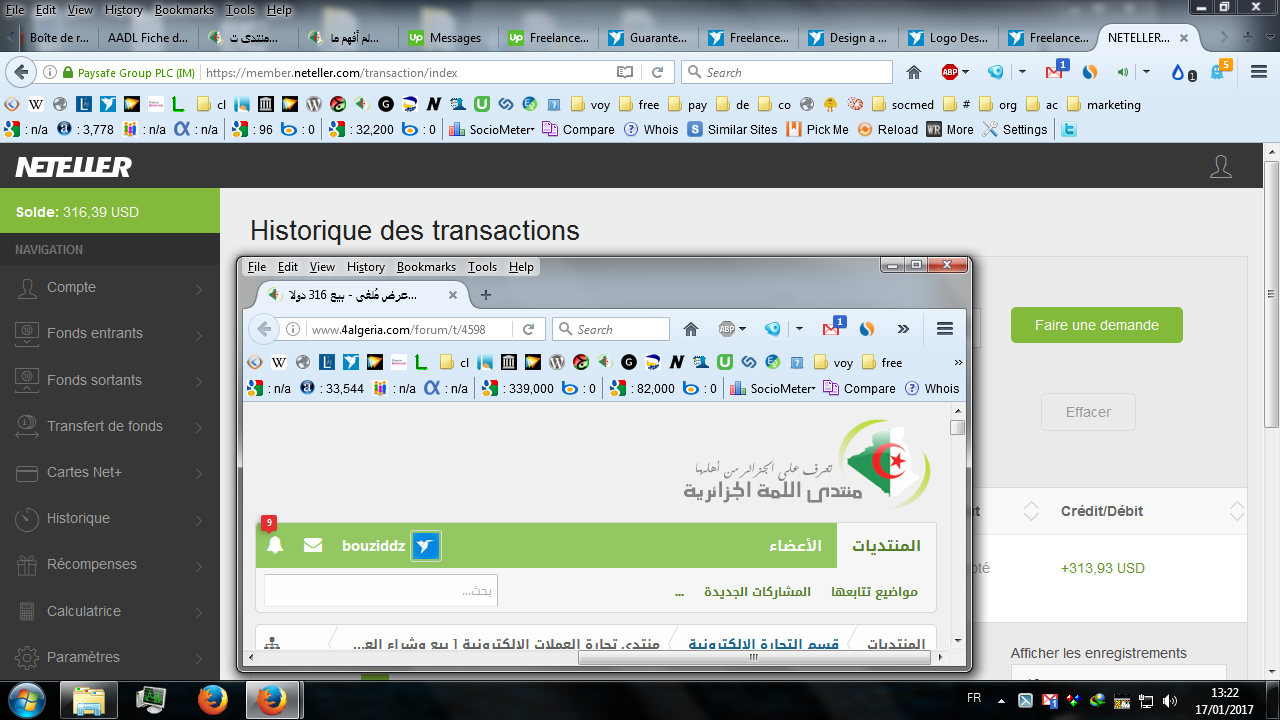Open the hamburger menu in the small browser window

(x=944, y=329)
